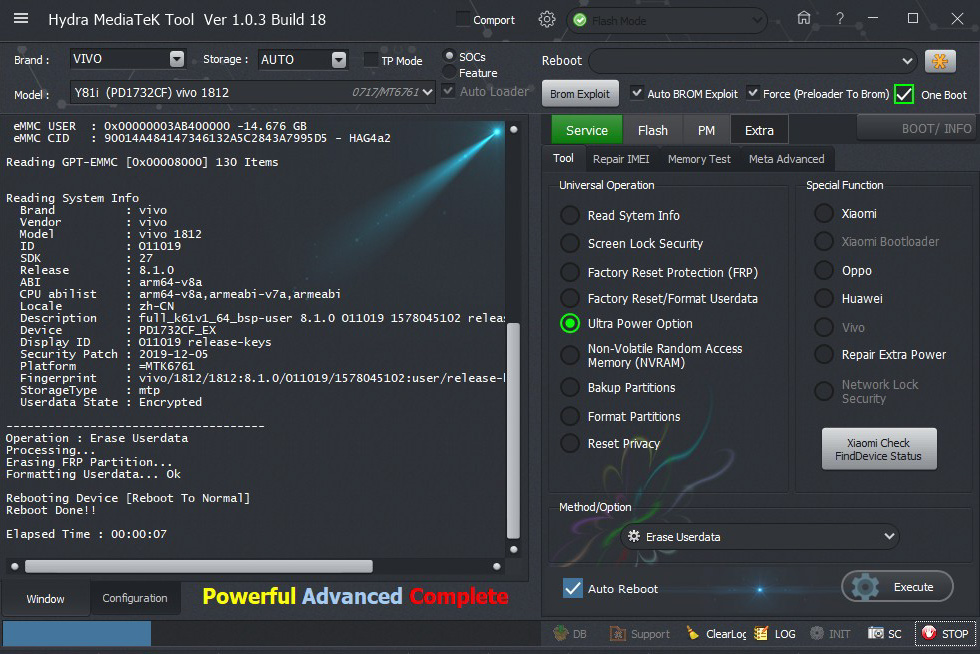Select Oppo special function

pos(824,270)
